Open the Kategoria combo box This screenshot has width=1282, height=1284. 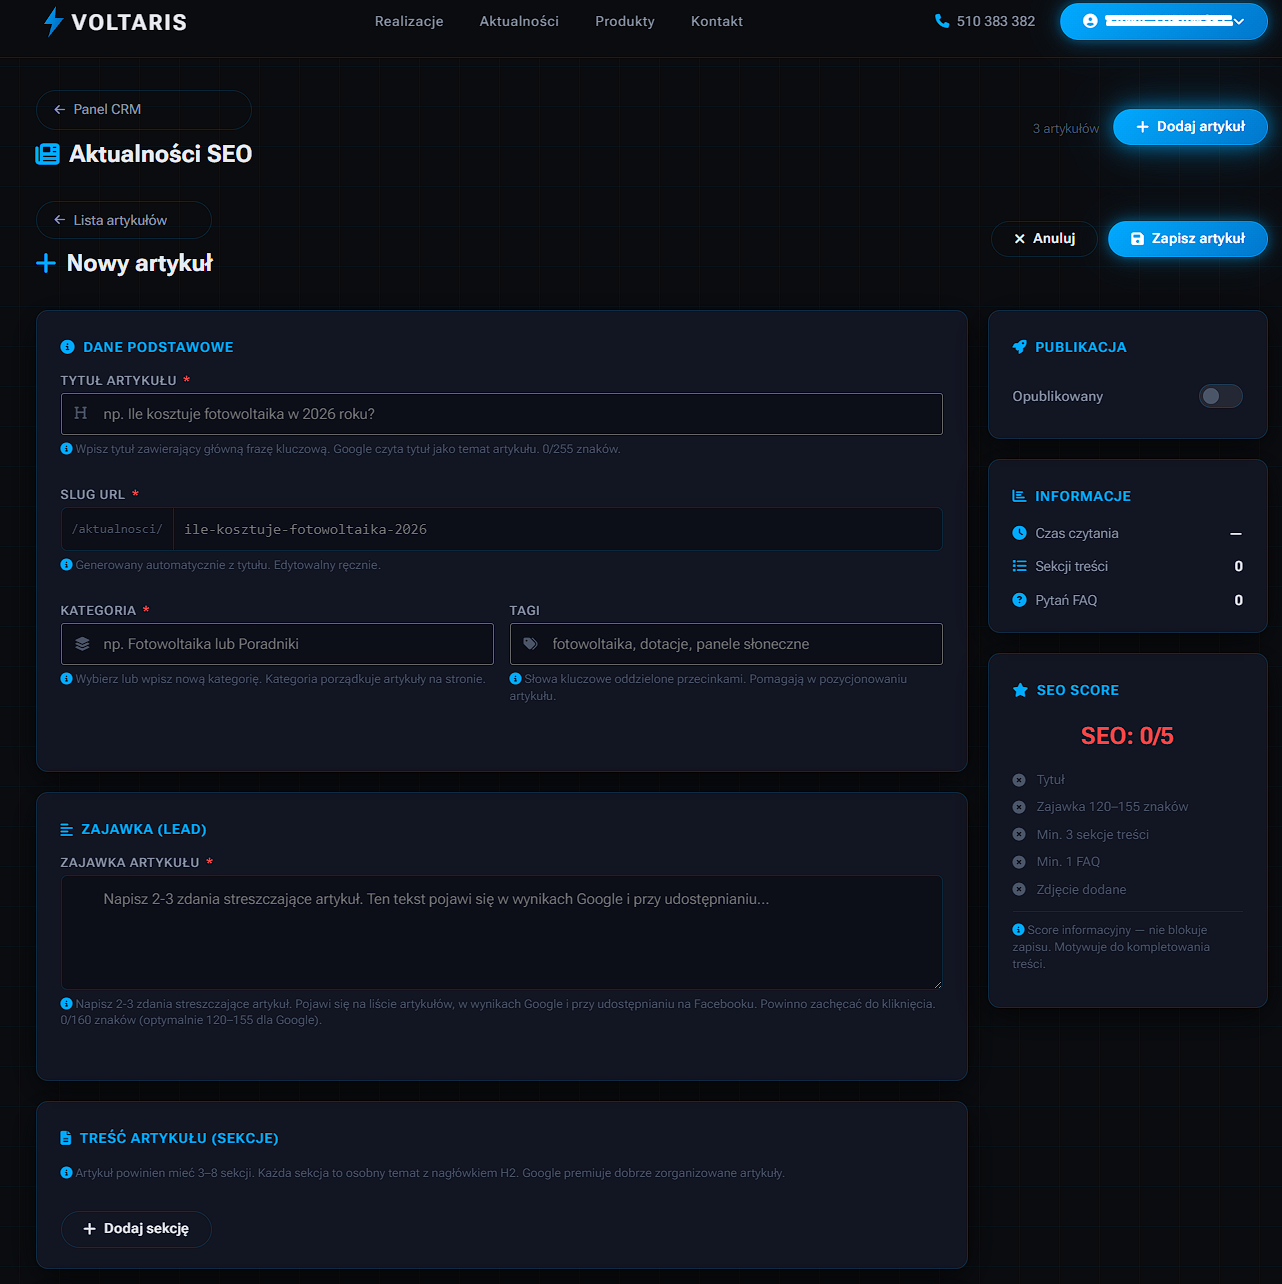pyautogui.click(x=277, y=644)
